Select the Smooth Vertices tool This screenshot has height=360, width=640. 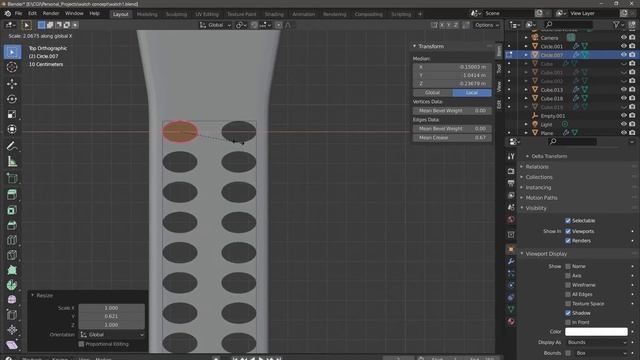tap(12, 300)
